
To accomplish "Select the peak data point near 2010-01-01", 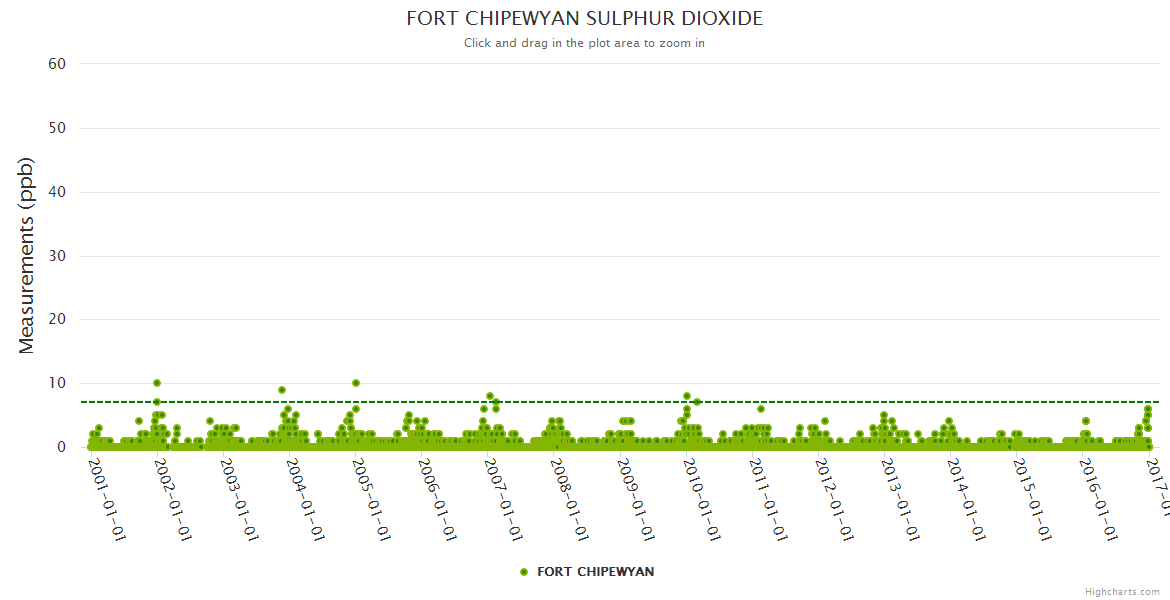I will [687, 396].
